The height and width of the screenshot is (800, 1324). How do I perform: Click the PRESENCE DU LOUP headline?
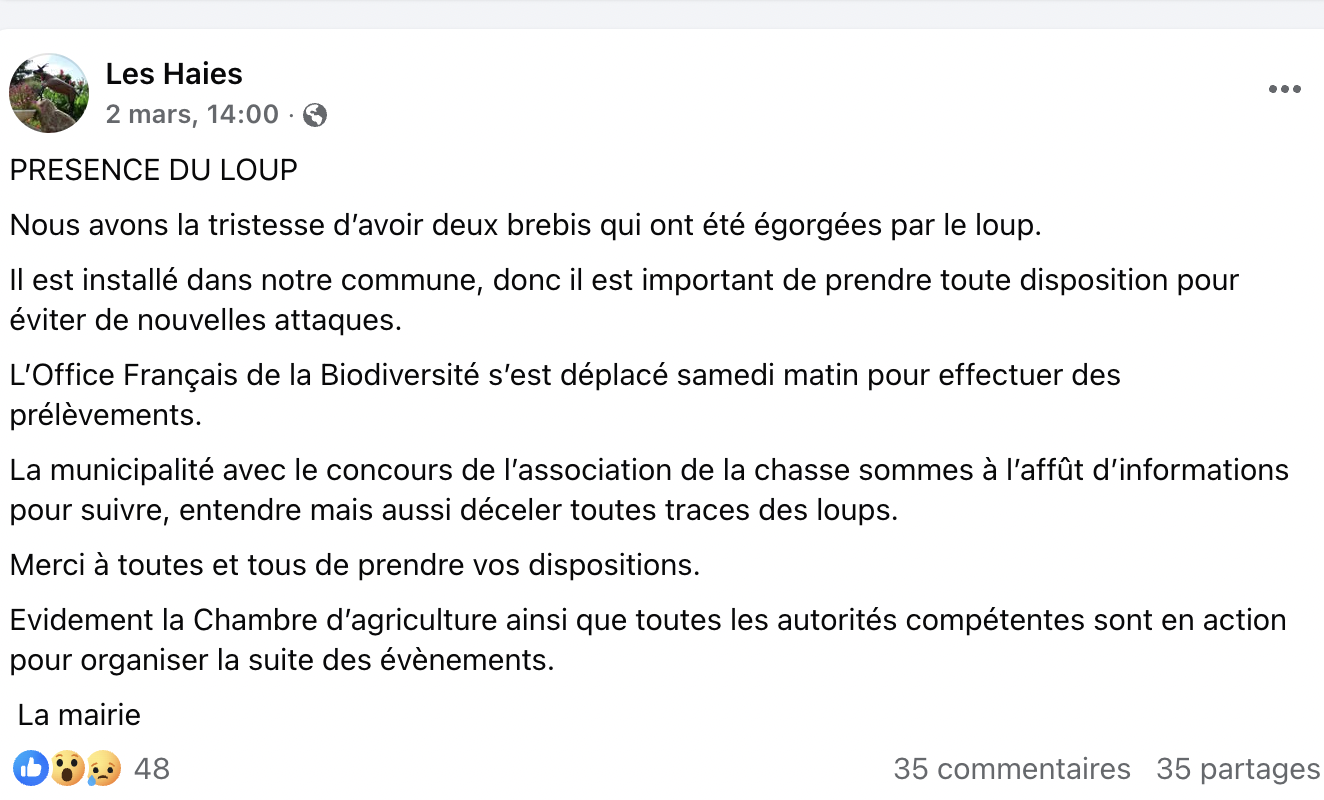point(154,170)
